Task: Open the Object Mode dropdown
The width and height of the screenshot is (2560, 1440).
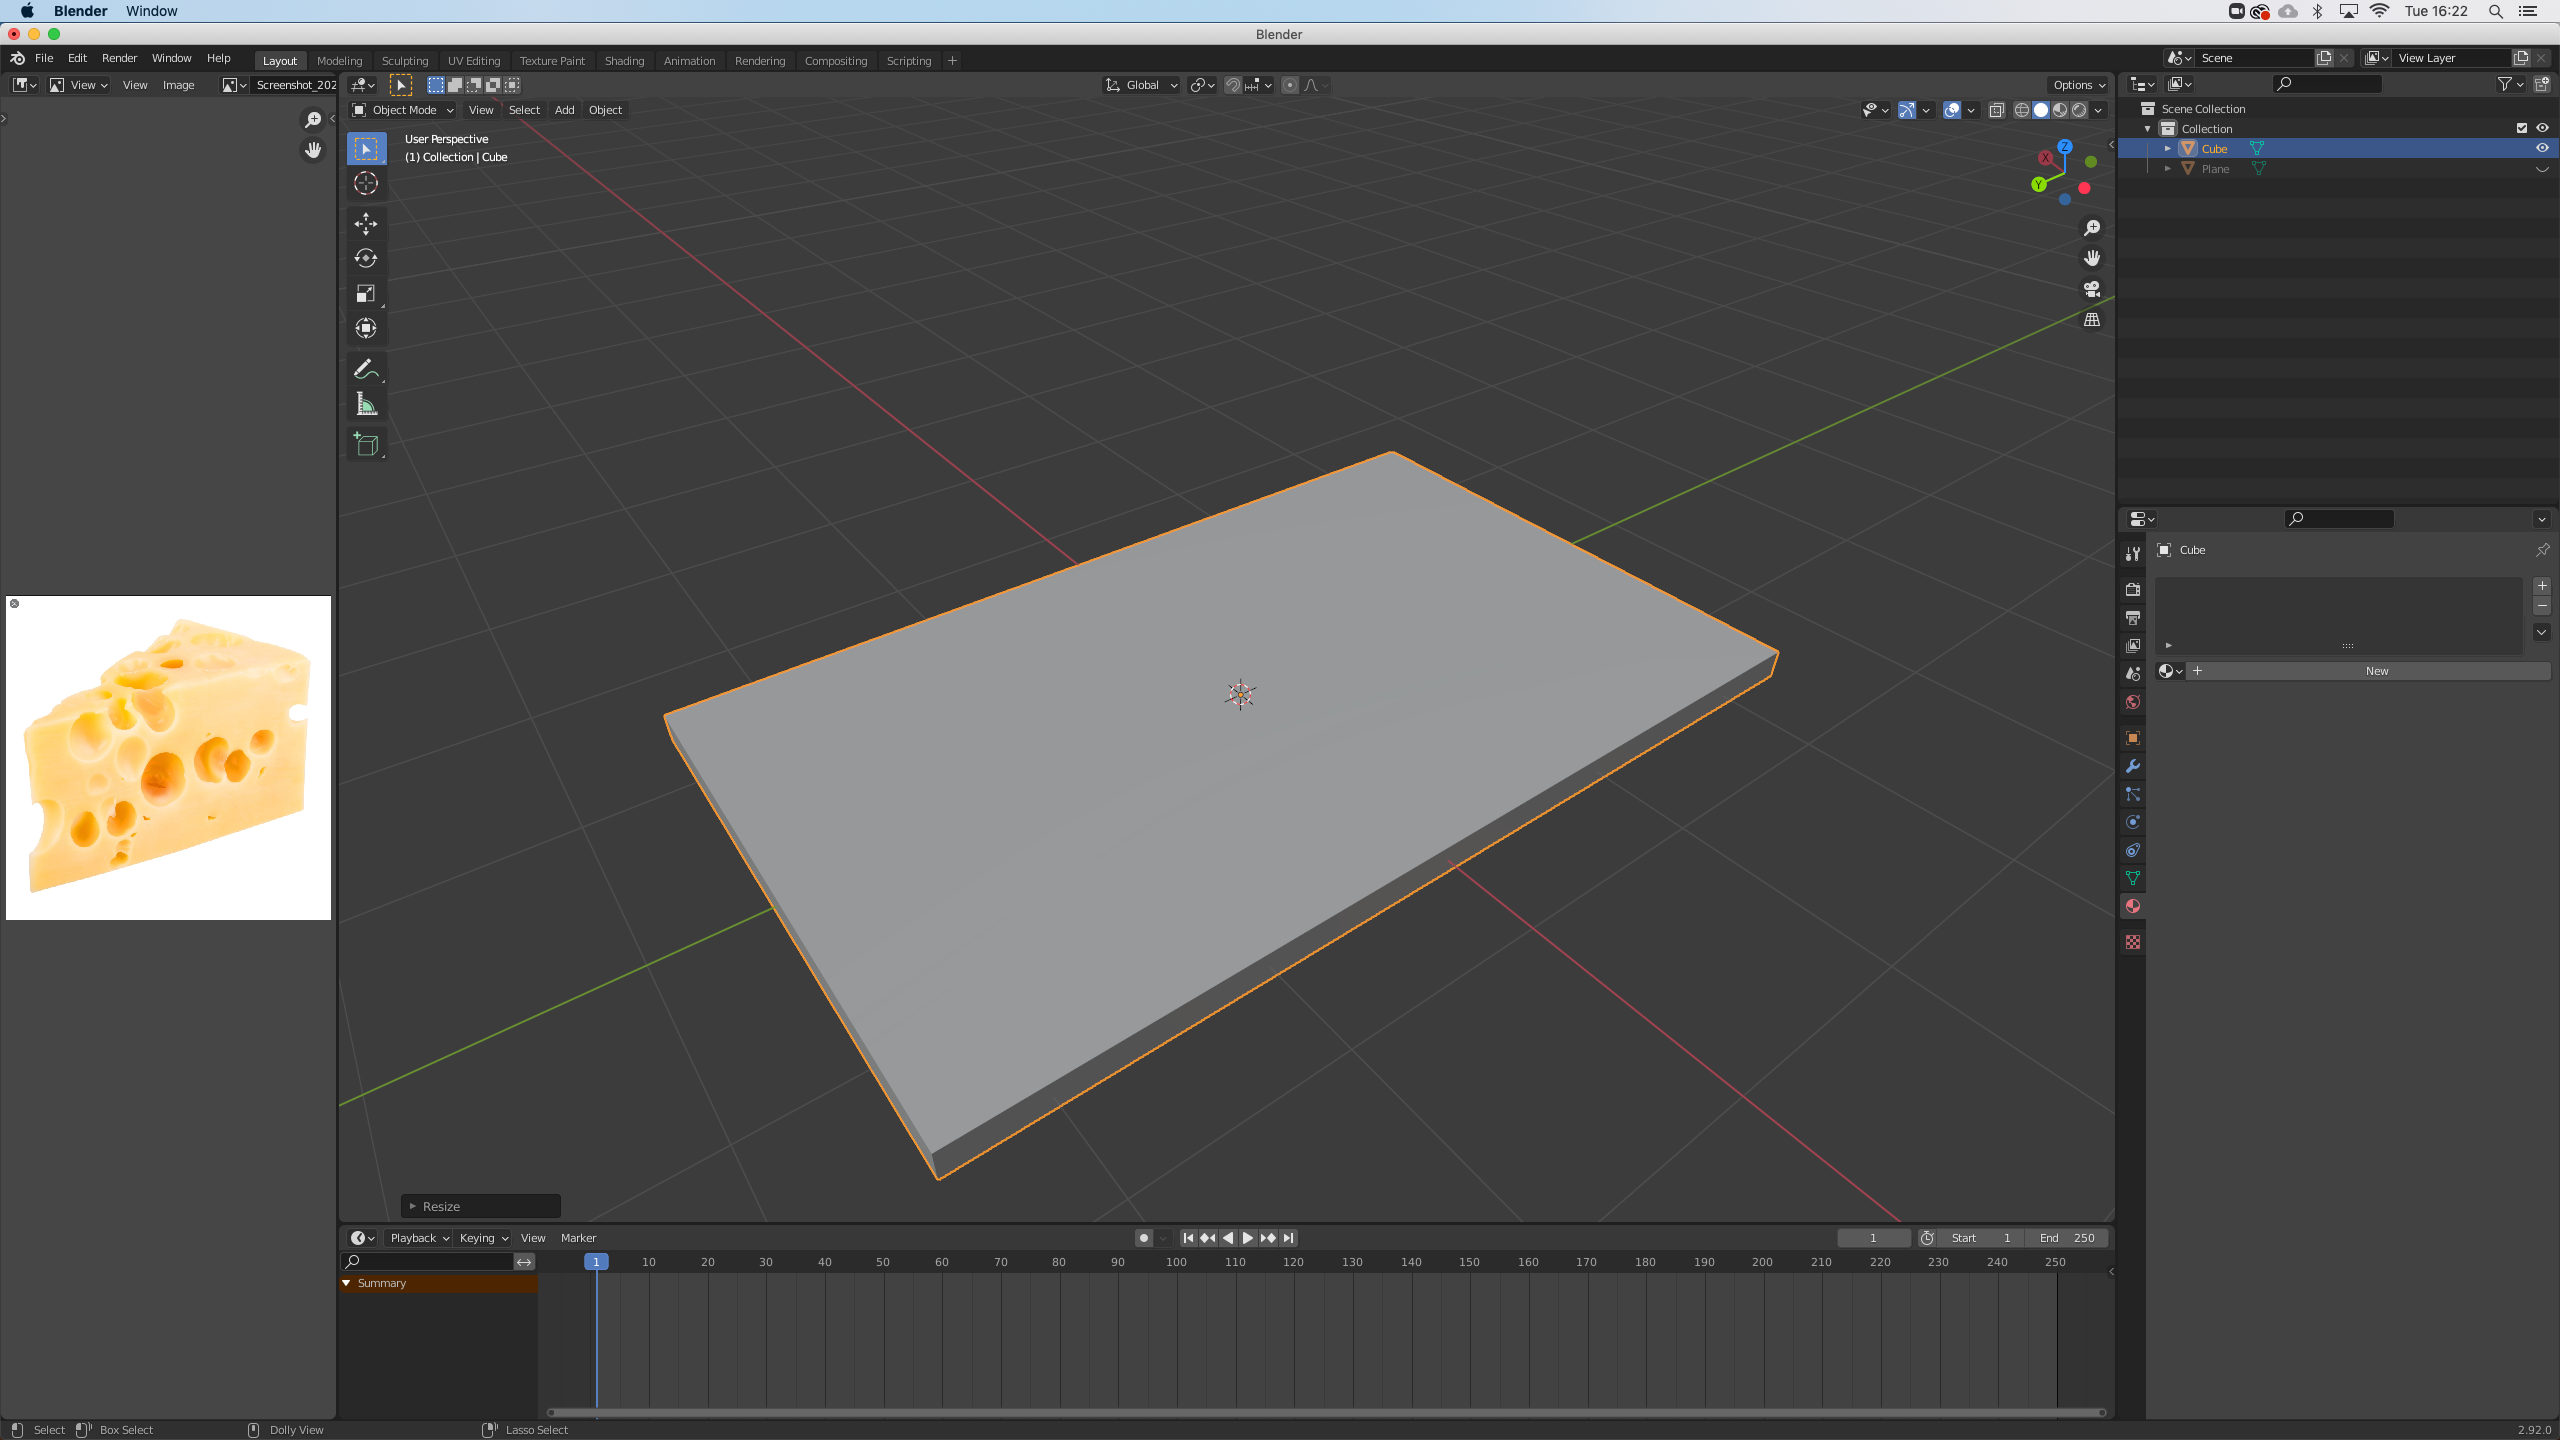Action: coord(404,109)
